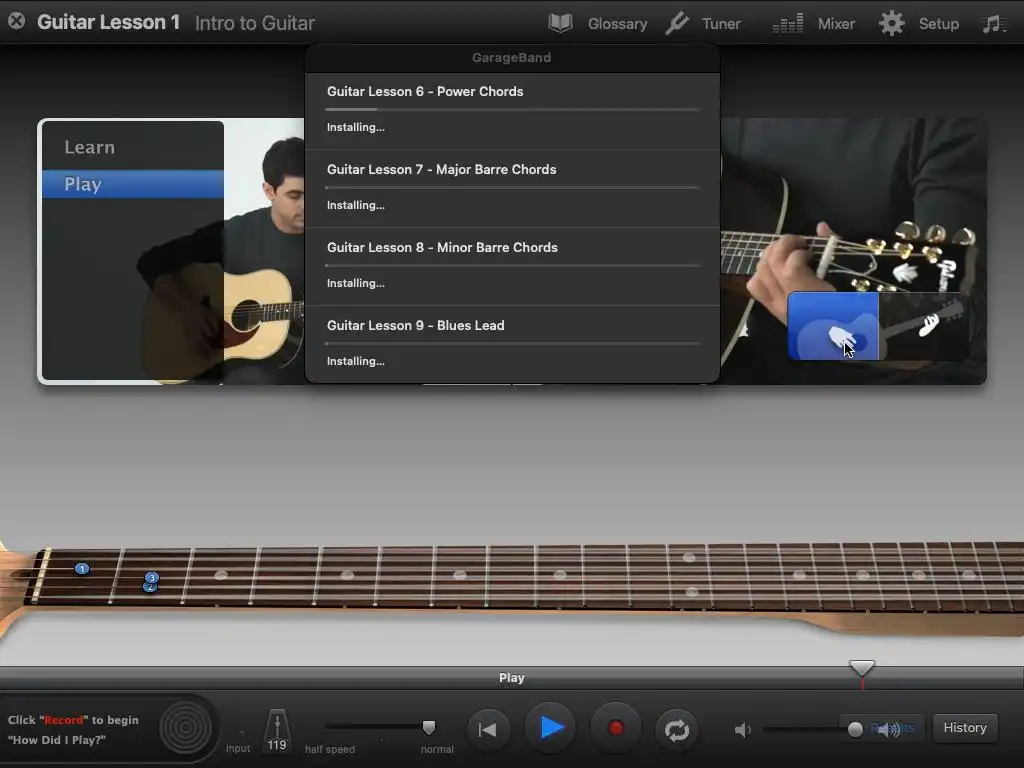
Task: Open the Setup gear icon
Action: tap(891, 24)
